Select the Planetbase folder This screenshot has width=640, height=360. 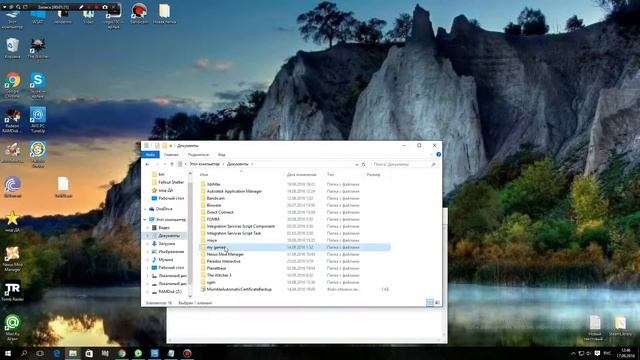216,268
